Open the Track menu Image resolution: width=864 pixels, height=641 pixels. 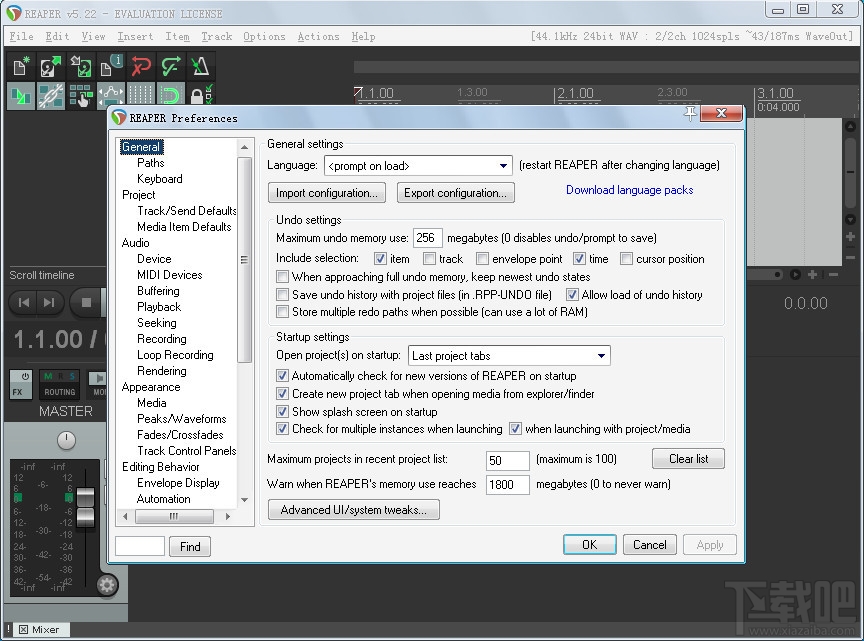(217, 36)
